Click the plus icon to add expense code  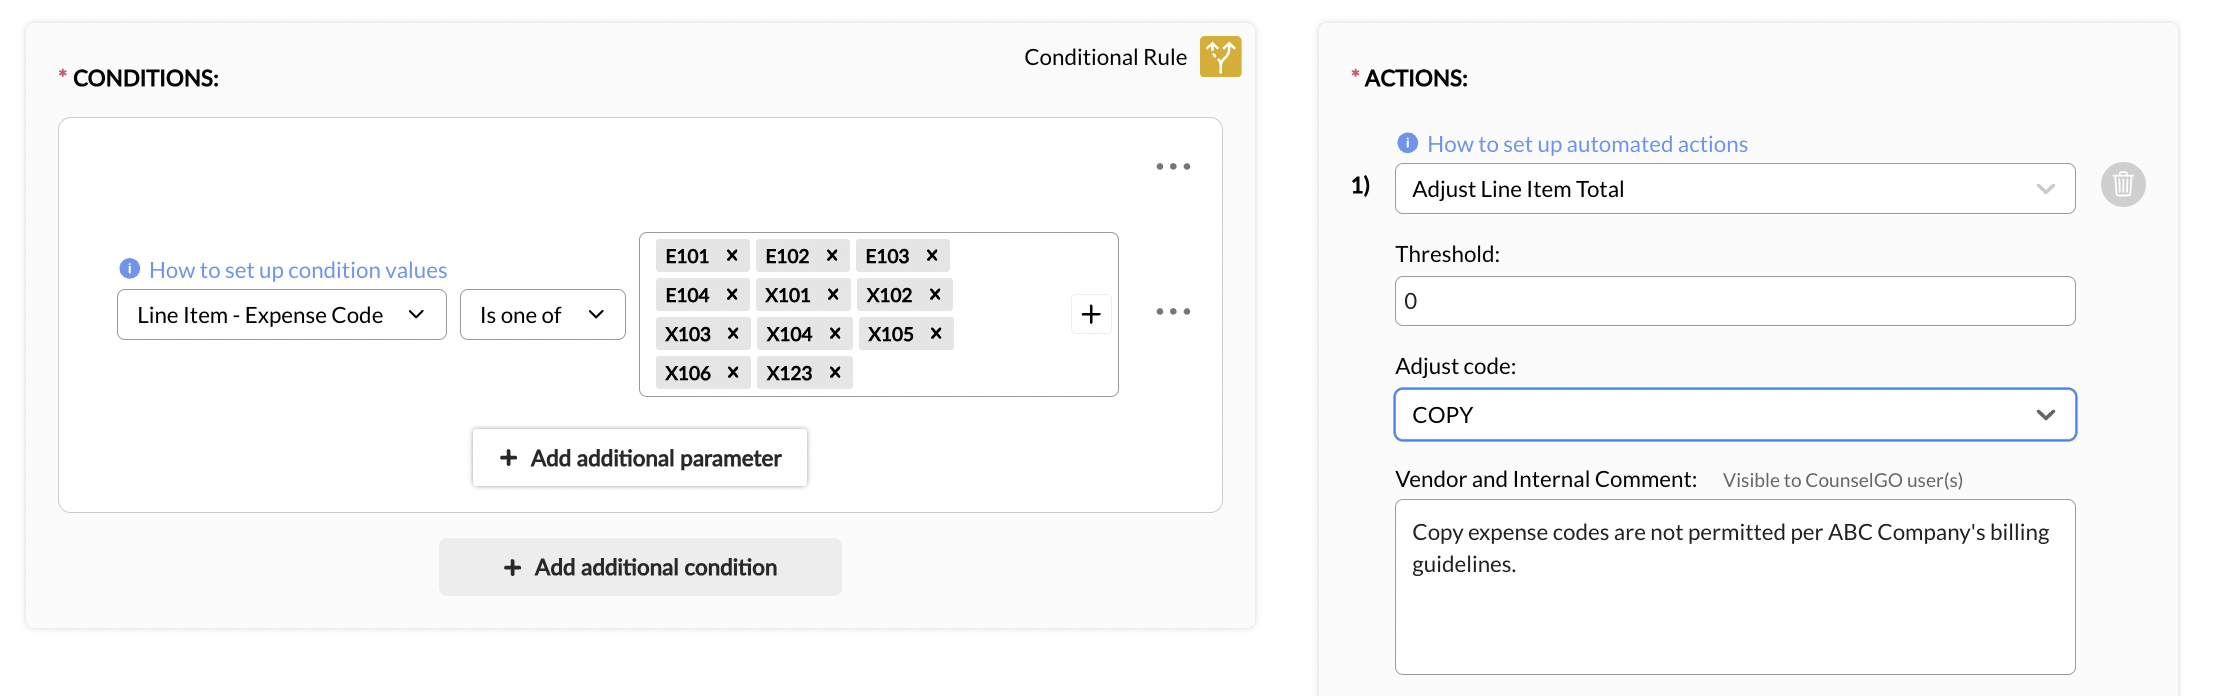pos(1091,315)
